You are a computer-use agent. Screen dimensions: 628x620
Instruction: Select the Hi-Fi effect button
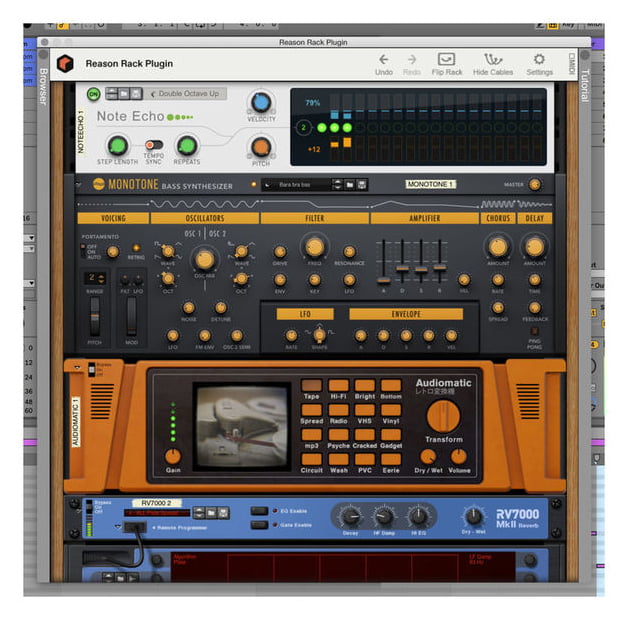pos(338,385)
